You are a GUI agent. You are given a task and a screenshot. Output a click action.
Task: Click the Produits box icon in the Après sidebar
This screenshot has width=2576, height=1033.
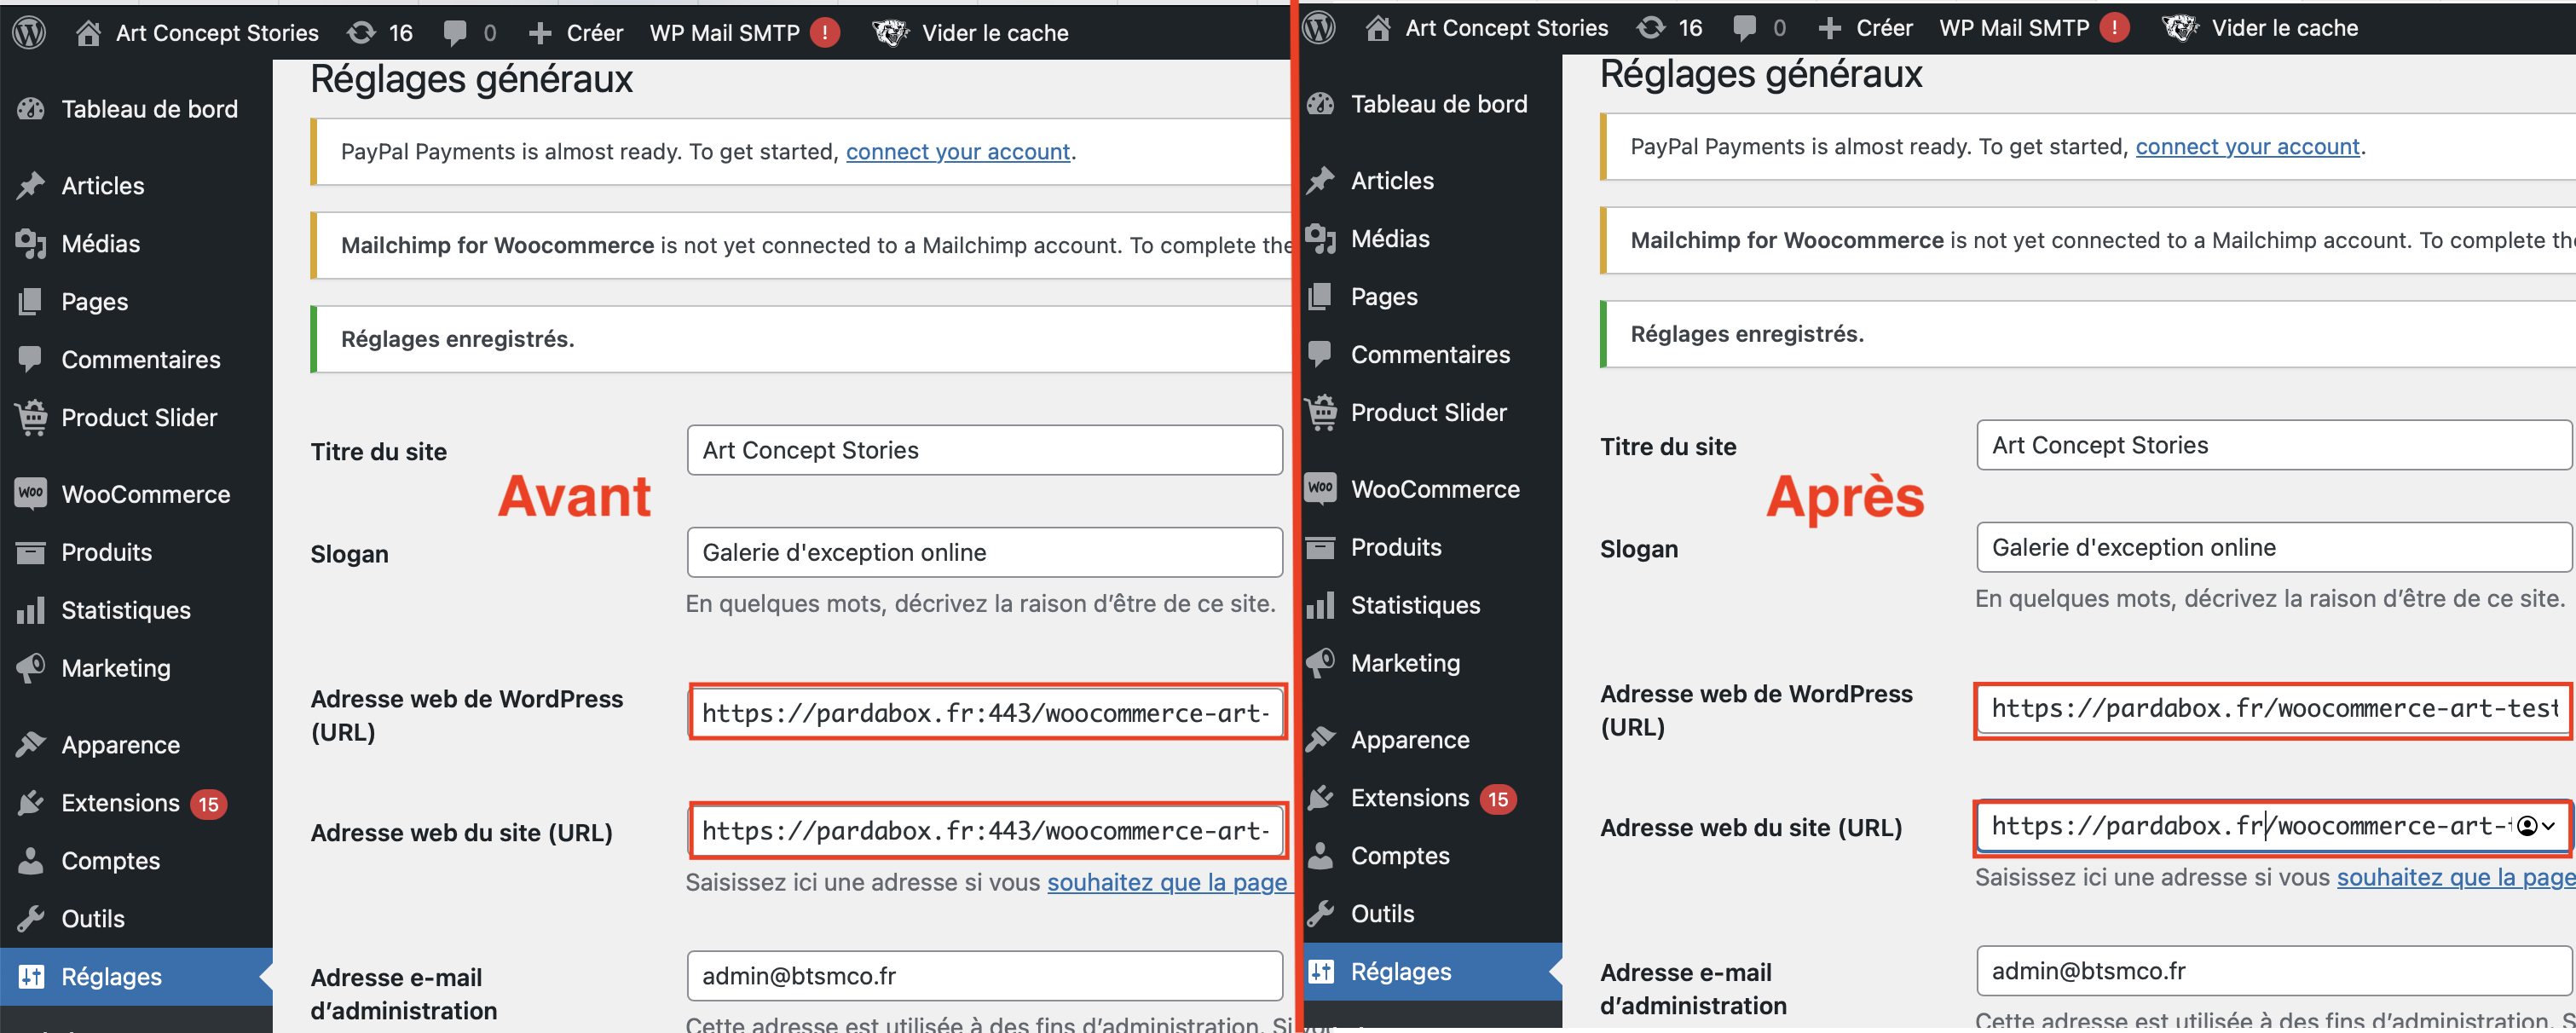click(x=1321, y=547)
